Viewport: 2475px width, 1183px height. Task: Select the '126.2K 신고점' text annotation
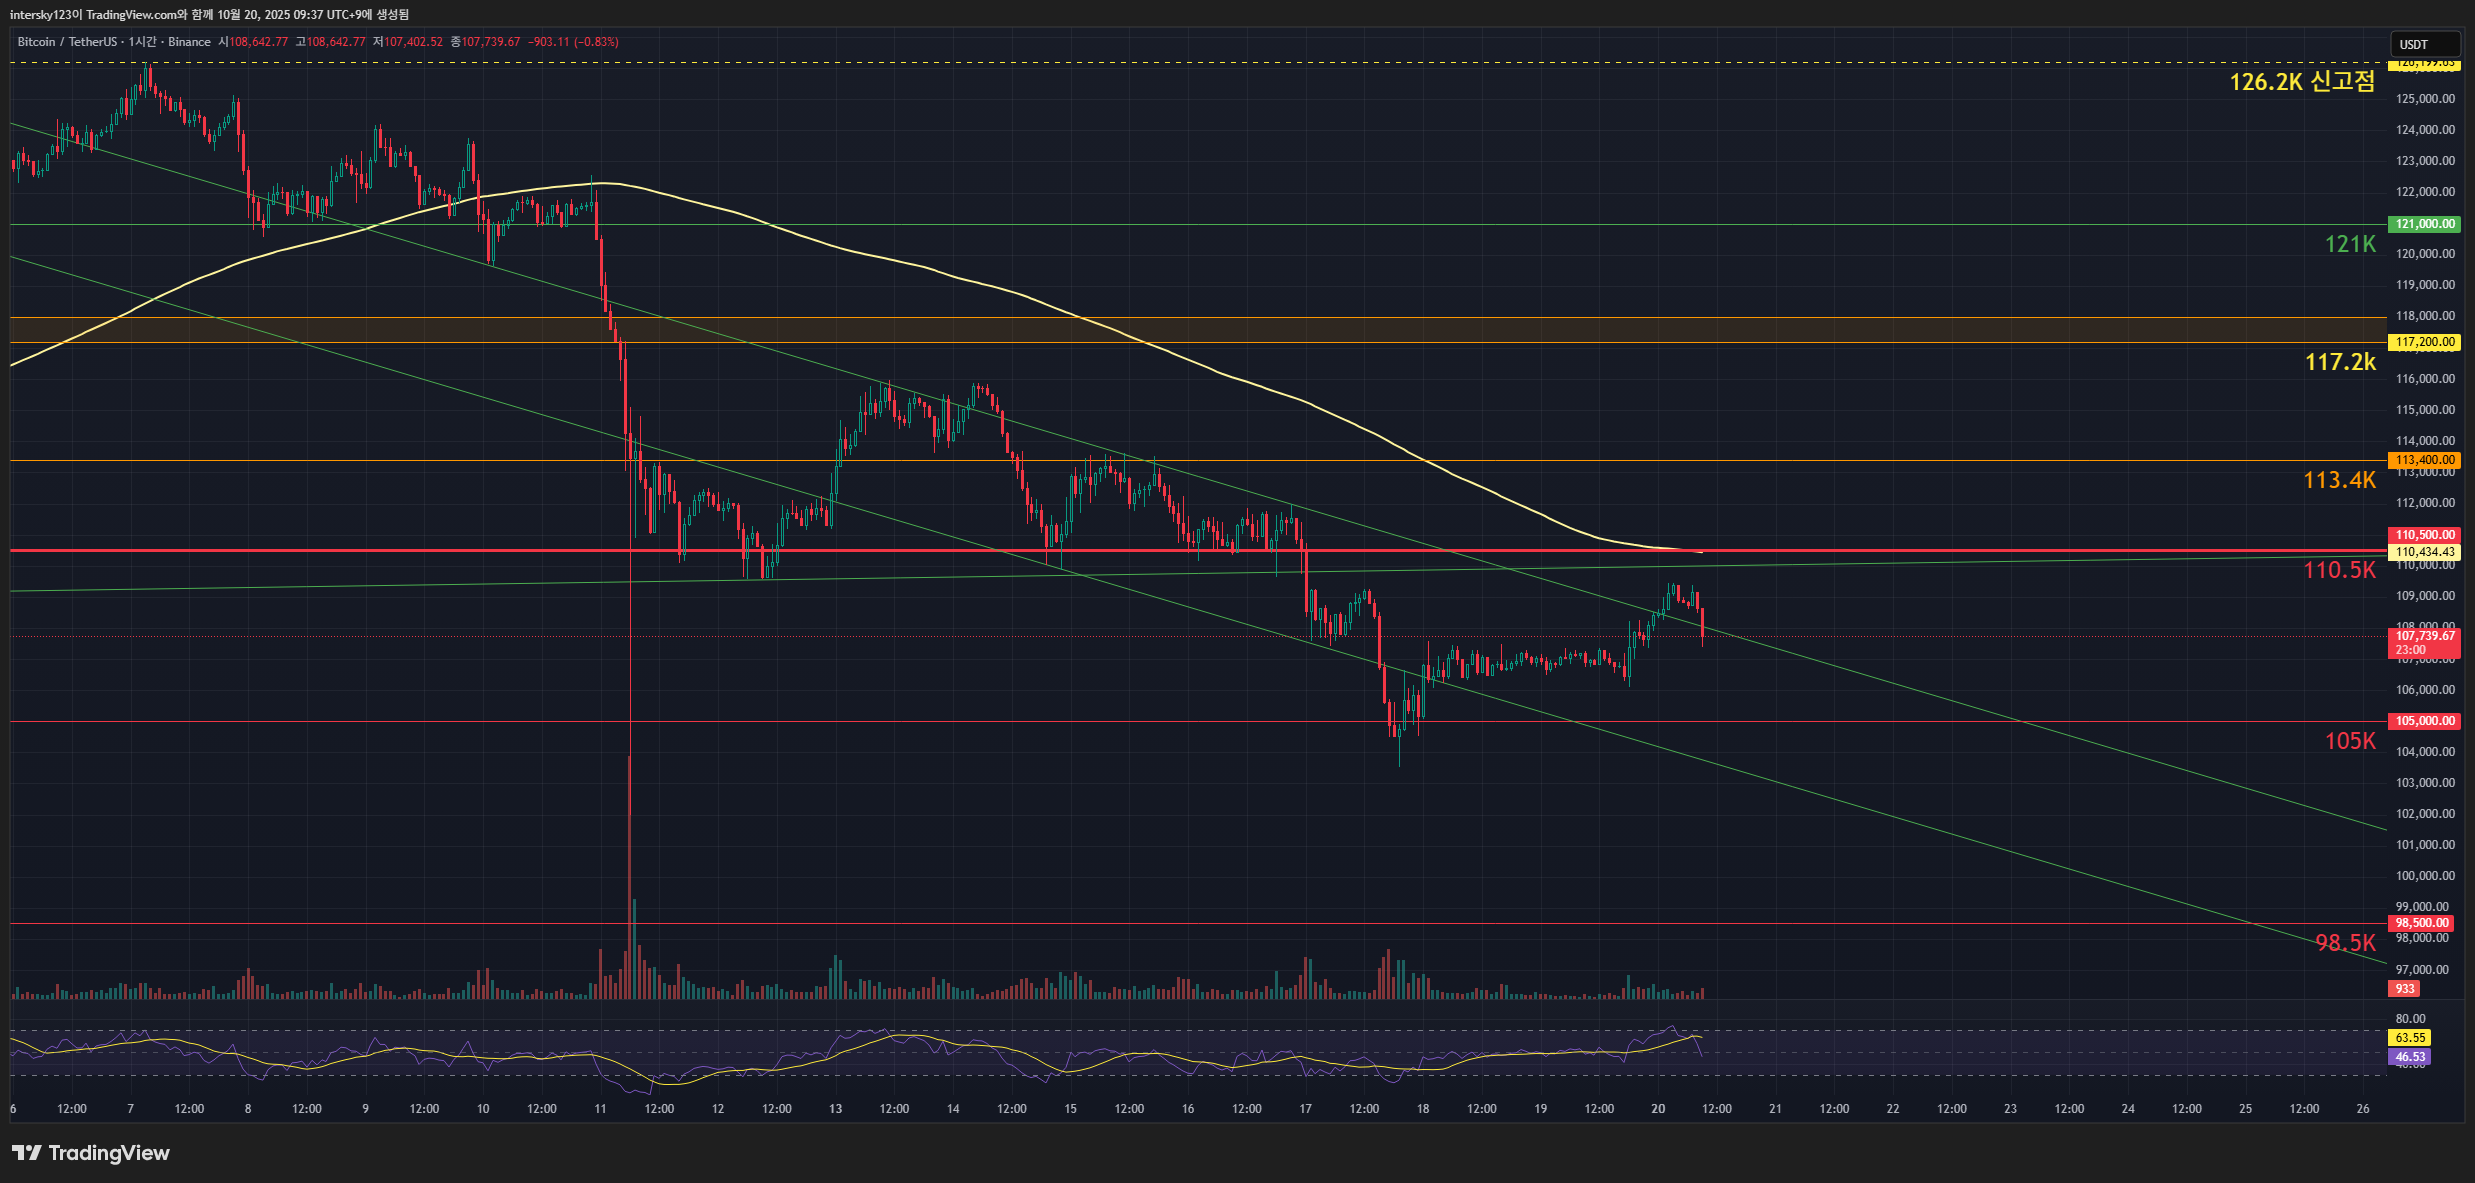(x=2302, y=82)
